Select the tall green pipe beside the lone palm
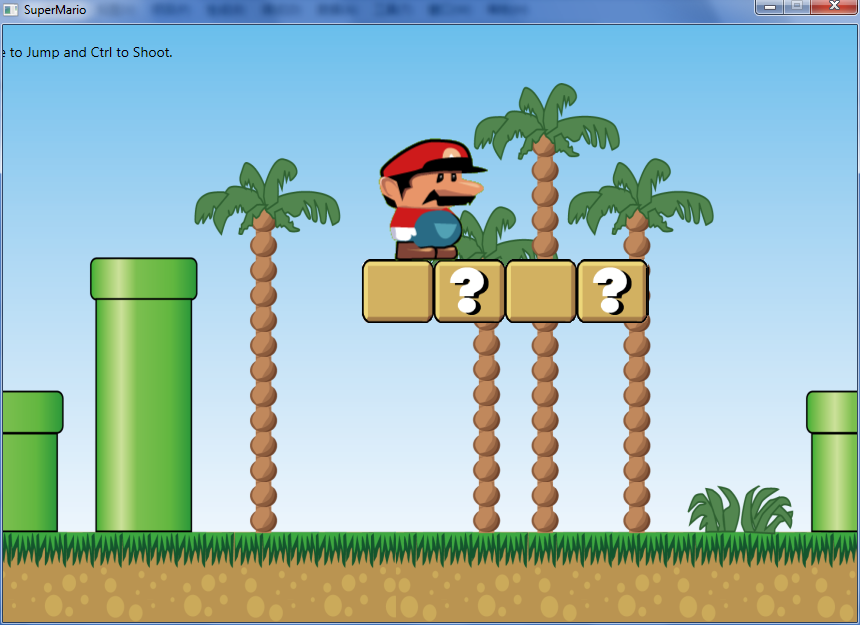 pos(144,395)
